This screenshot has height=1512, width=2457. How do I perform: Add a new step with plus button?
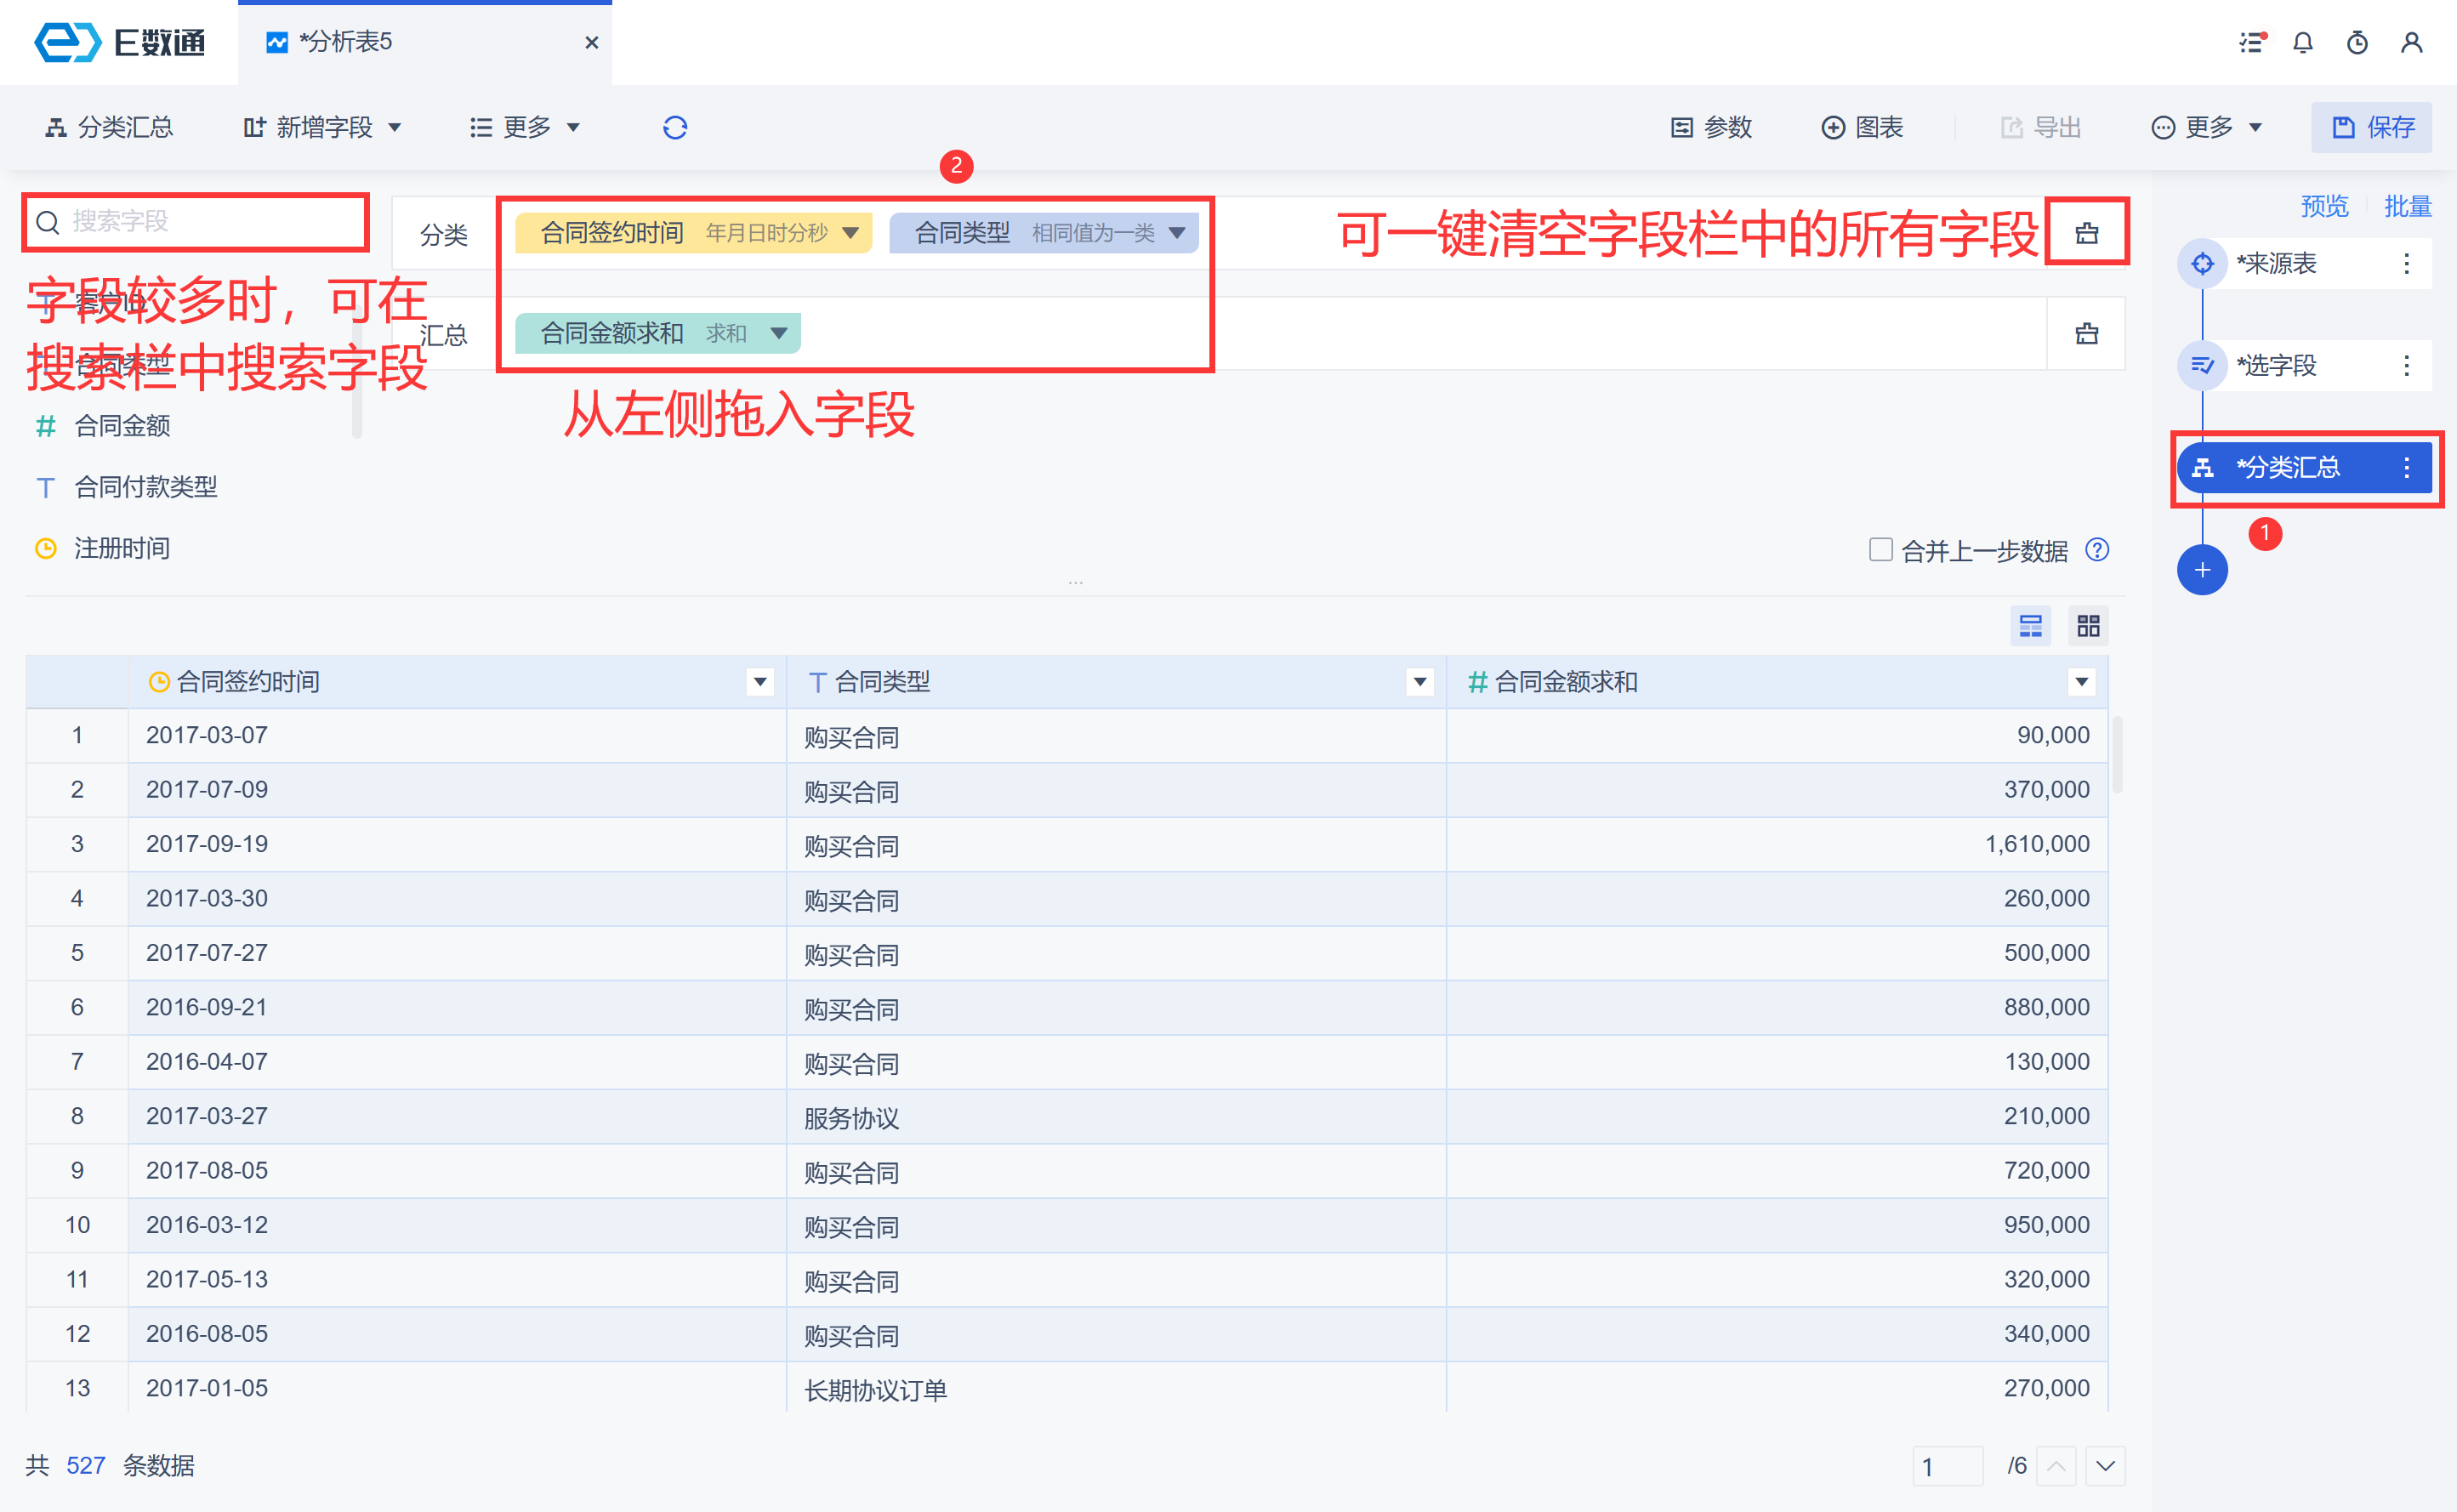coord(2201,570)
